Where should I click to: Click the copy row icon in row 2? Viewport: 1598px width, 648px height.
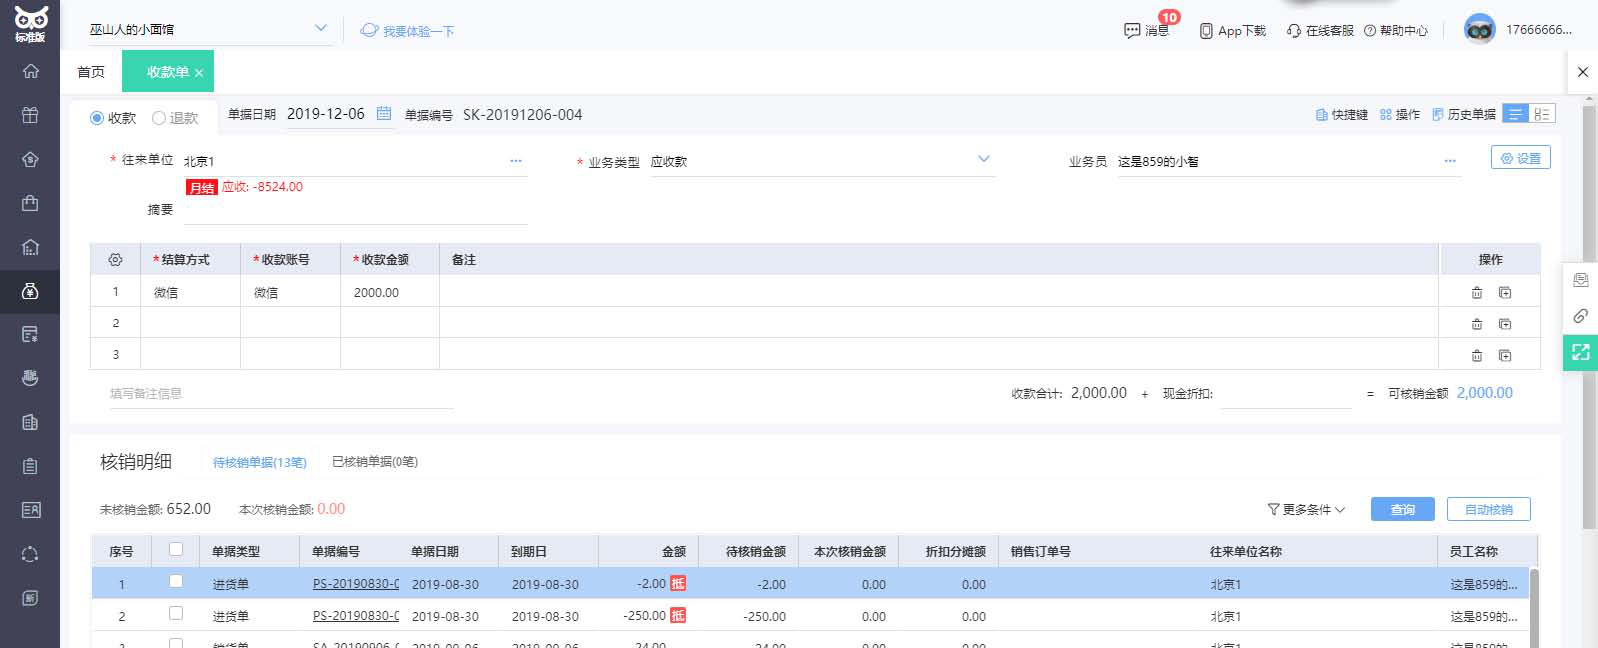click(1505, 324)
